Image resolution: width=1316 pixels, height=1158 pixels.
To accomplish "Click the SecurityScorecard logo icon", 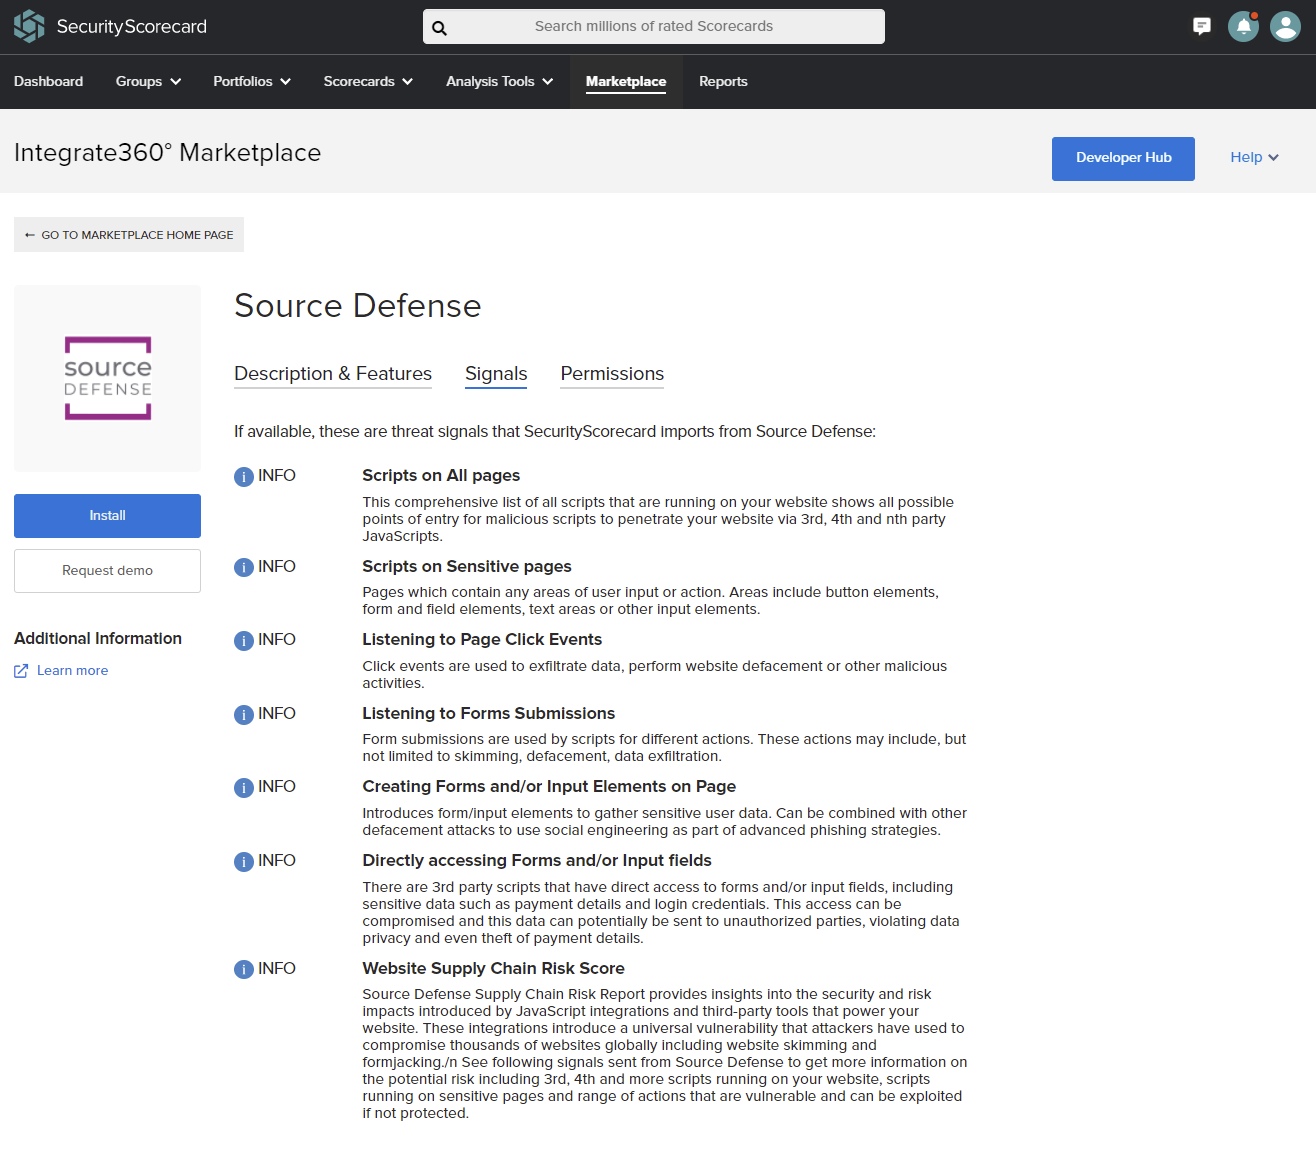I will [x=28, y=25].
